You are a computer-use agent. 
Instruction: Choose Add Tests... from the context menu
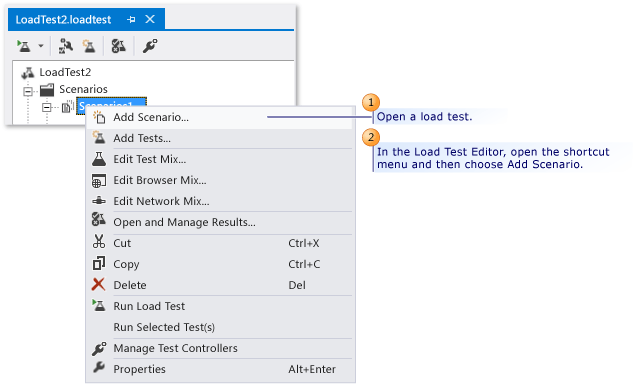coord(220,138)
